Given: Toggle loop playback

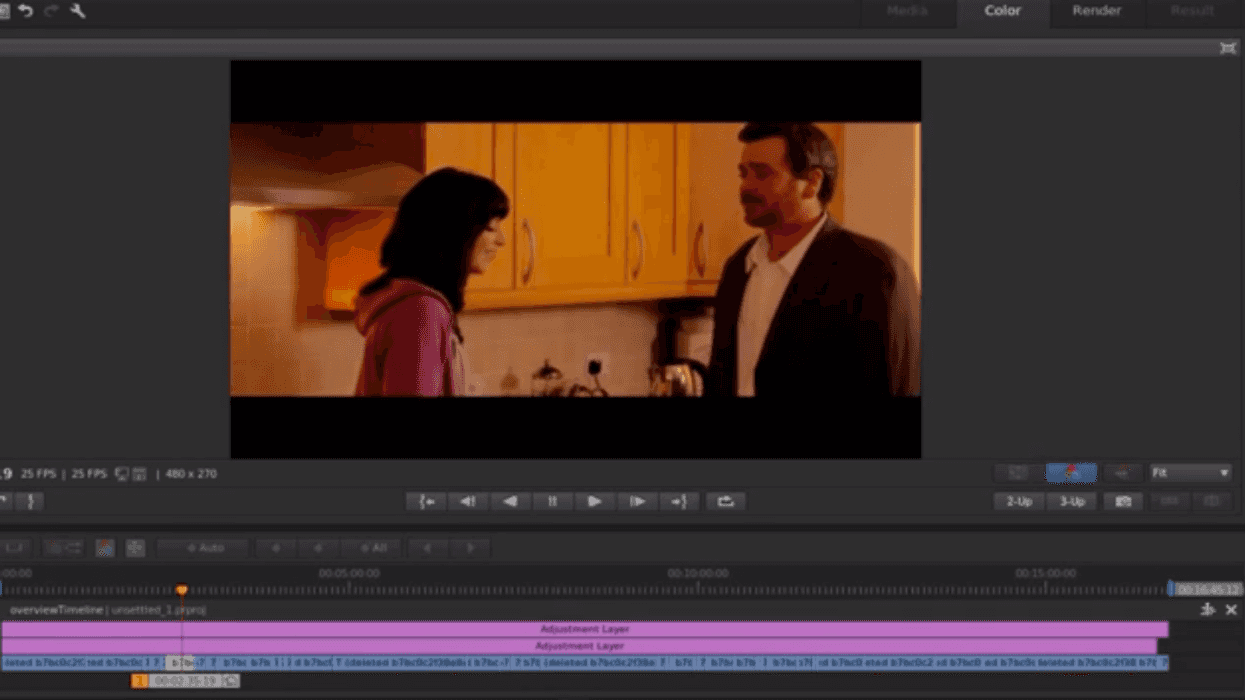Looking at the screenshot, I should click(726, 502).
